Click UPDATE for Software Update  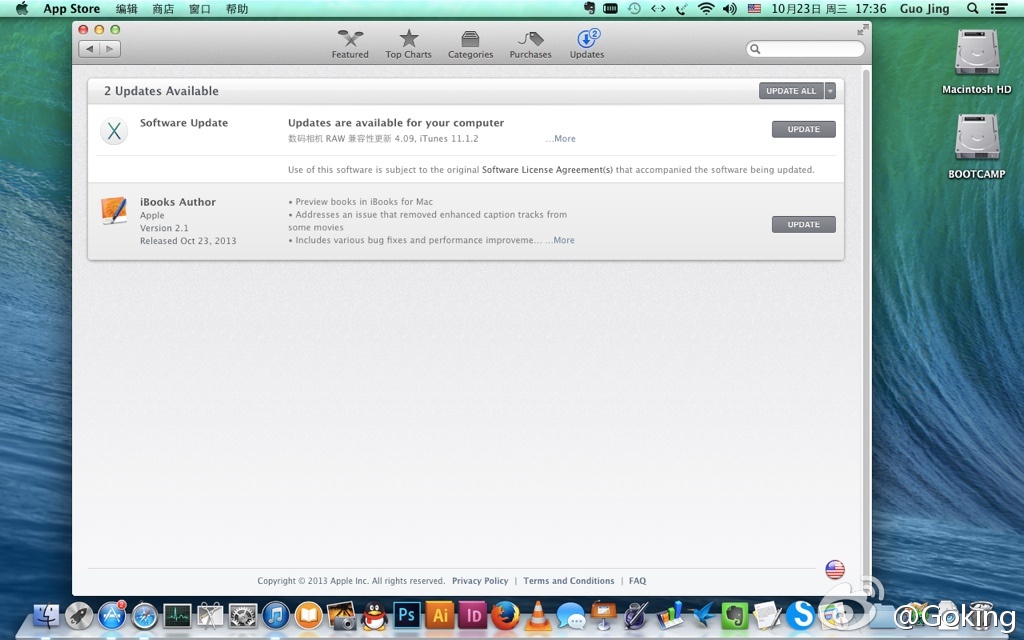click(x=803, y=129)
